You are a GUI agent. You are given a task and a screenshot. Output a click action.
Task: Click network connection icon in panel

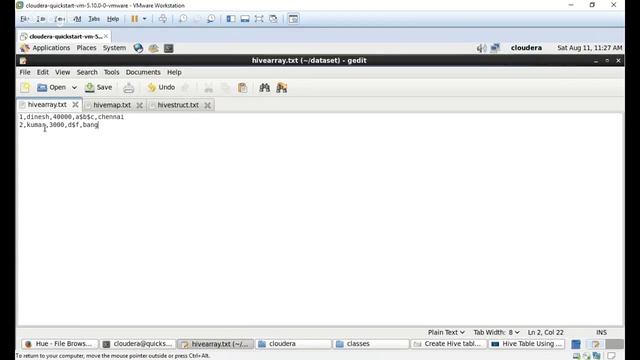click(x=495, y=48)
